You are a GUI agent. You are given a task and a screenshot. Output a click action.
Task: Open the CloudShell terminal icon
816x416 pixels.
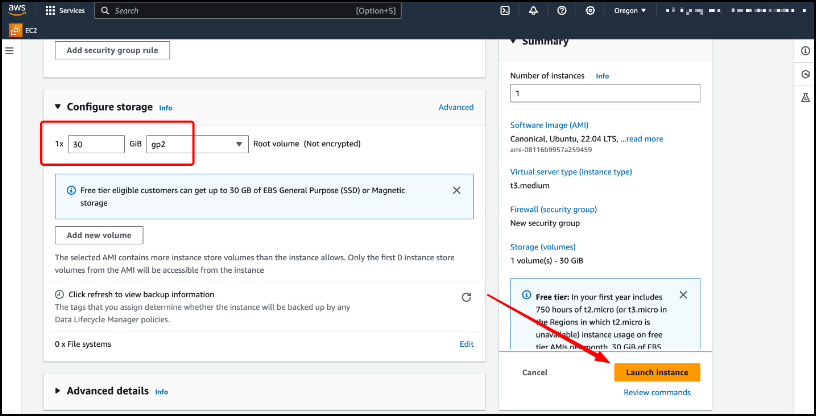(x=504, y=10)
